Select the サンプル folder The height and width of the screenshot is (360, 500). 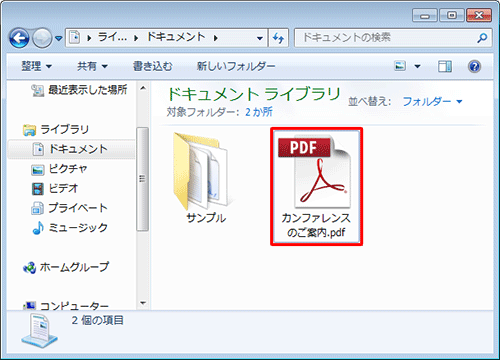point(204,178)
